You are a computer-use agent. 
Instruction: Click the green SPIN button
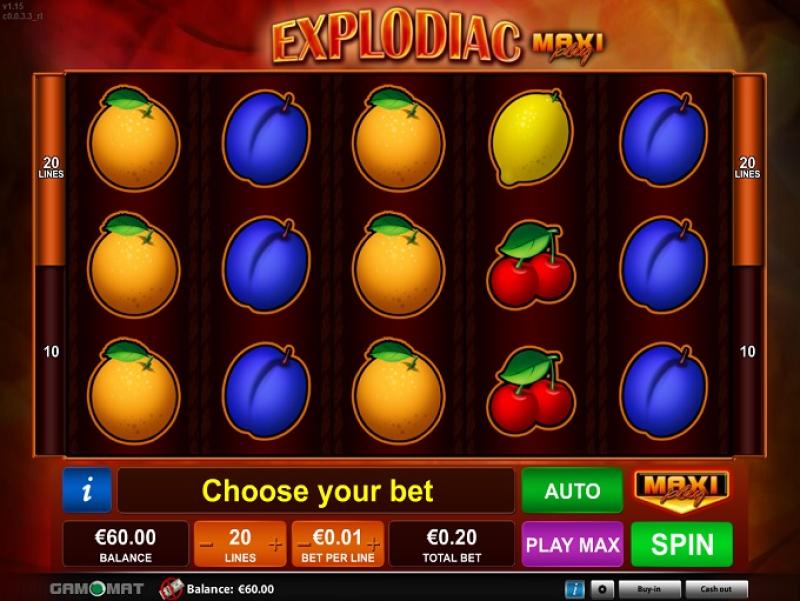(682, 544)
